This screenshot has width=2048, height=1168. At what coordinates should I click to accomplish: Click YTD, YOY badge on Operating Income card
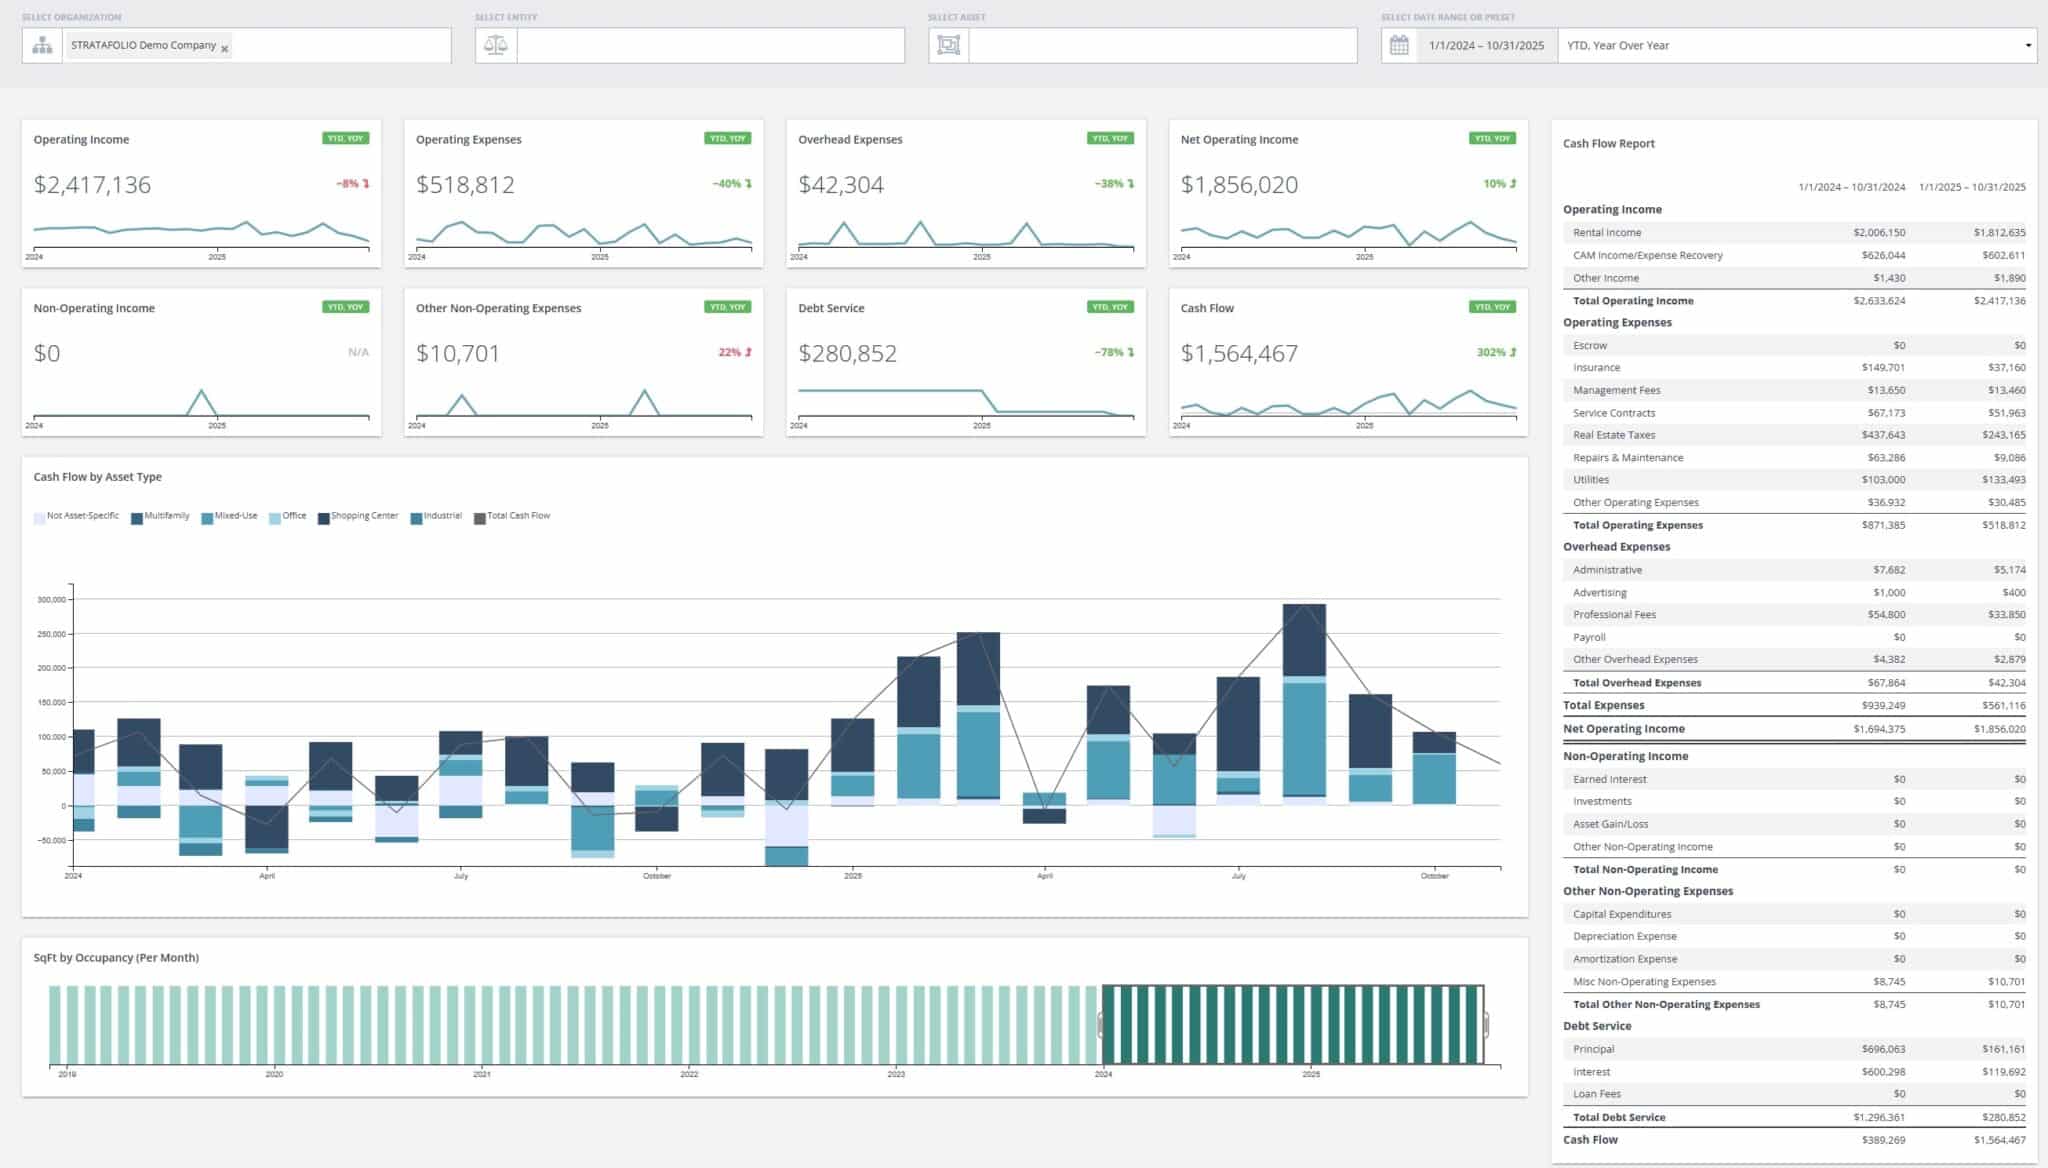pos(346,139)
